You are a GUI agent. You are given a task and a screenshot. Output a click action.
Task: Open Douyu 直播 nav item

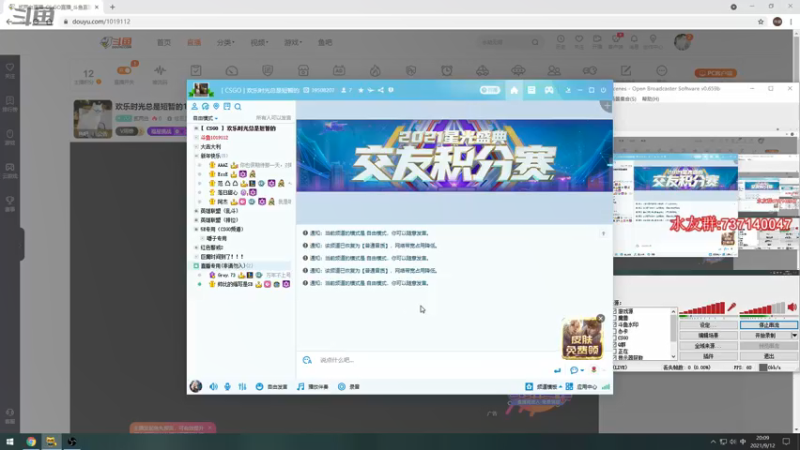(194, 42)
